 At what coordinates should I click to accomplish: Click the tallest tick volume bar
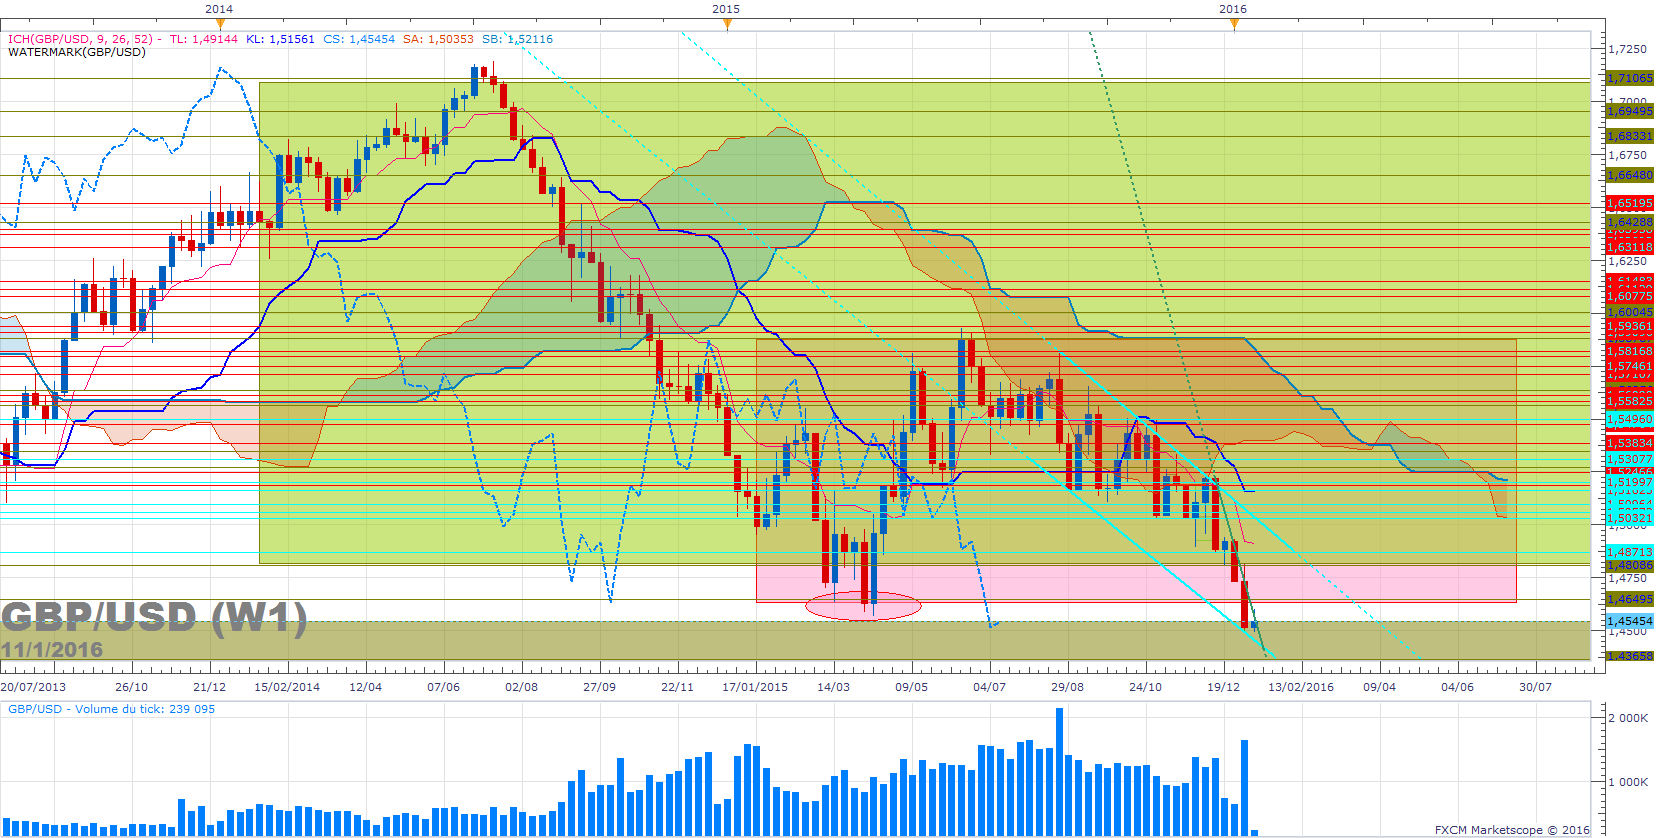(x=1059, y=772)
